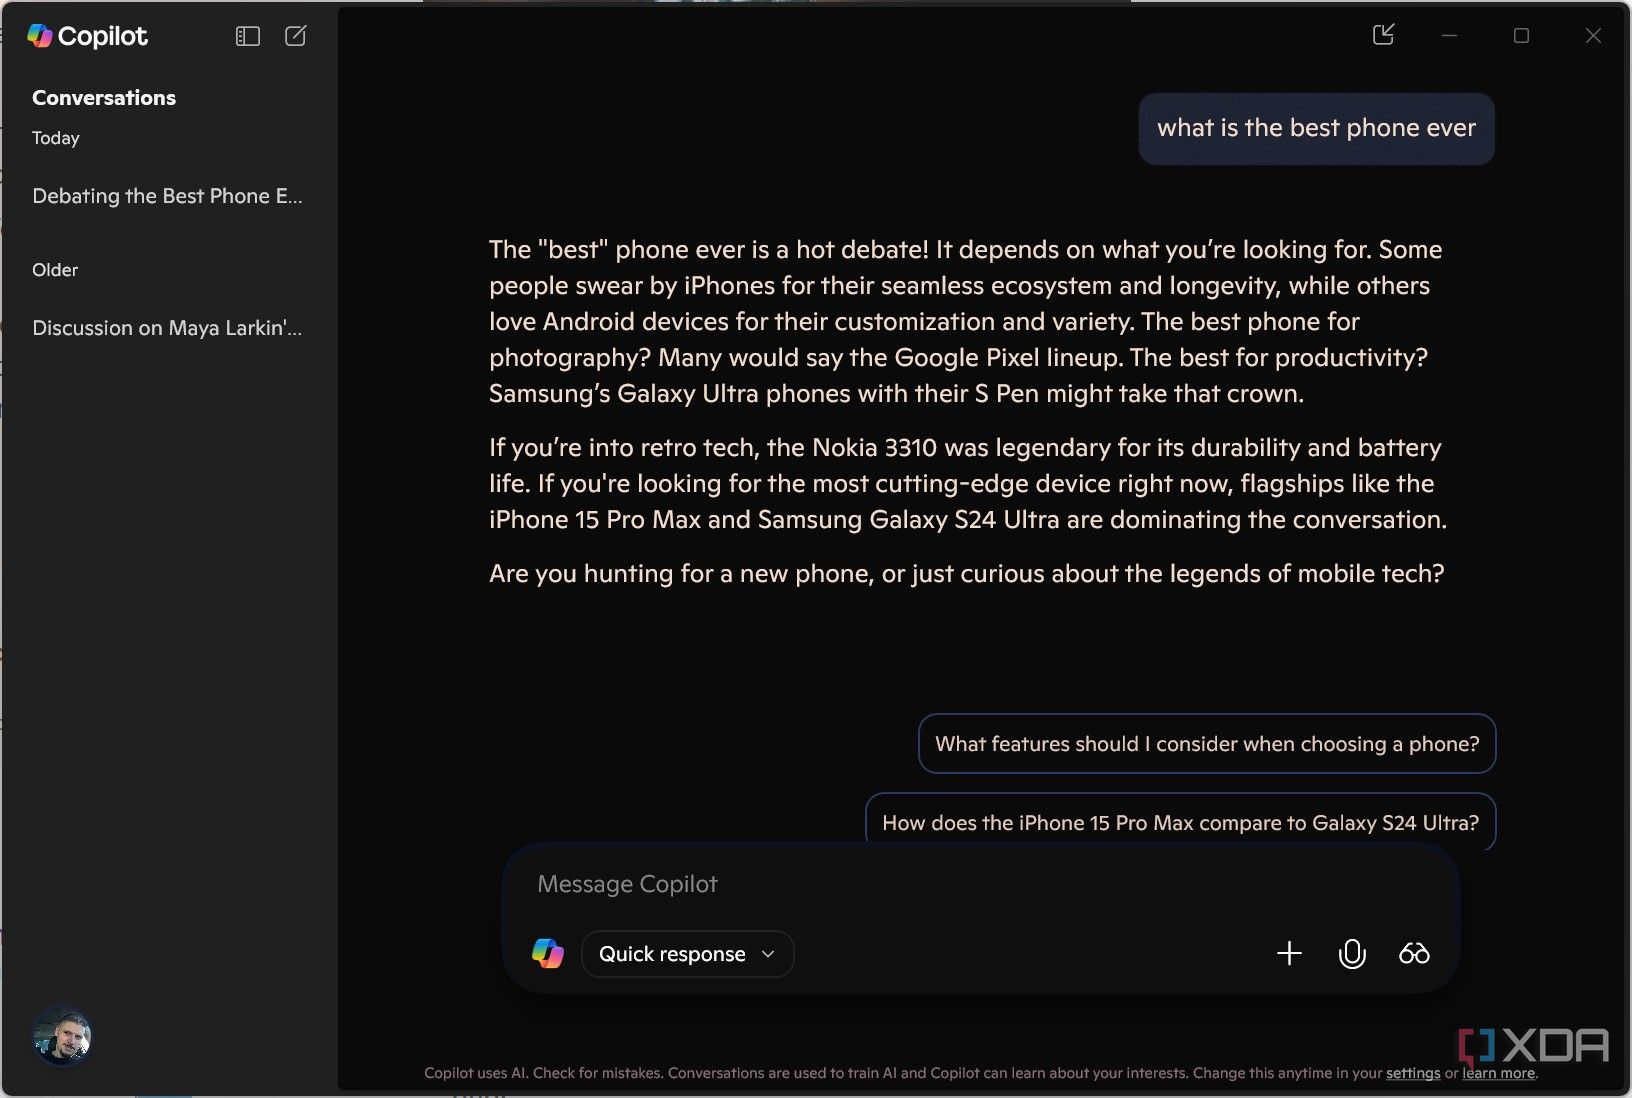Screen dimensions: 1632x1098
Task: Focus the Message Copilot input field
Action: tap(980, 884)
